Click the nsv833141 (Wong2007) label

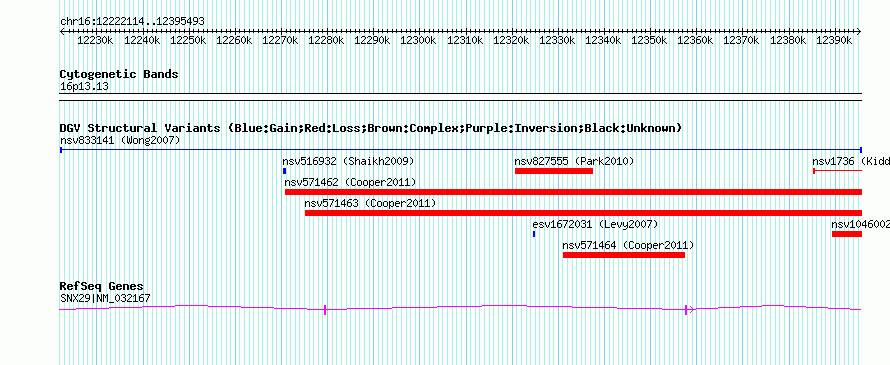(x=120, y=140)
